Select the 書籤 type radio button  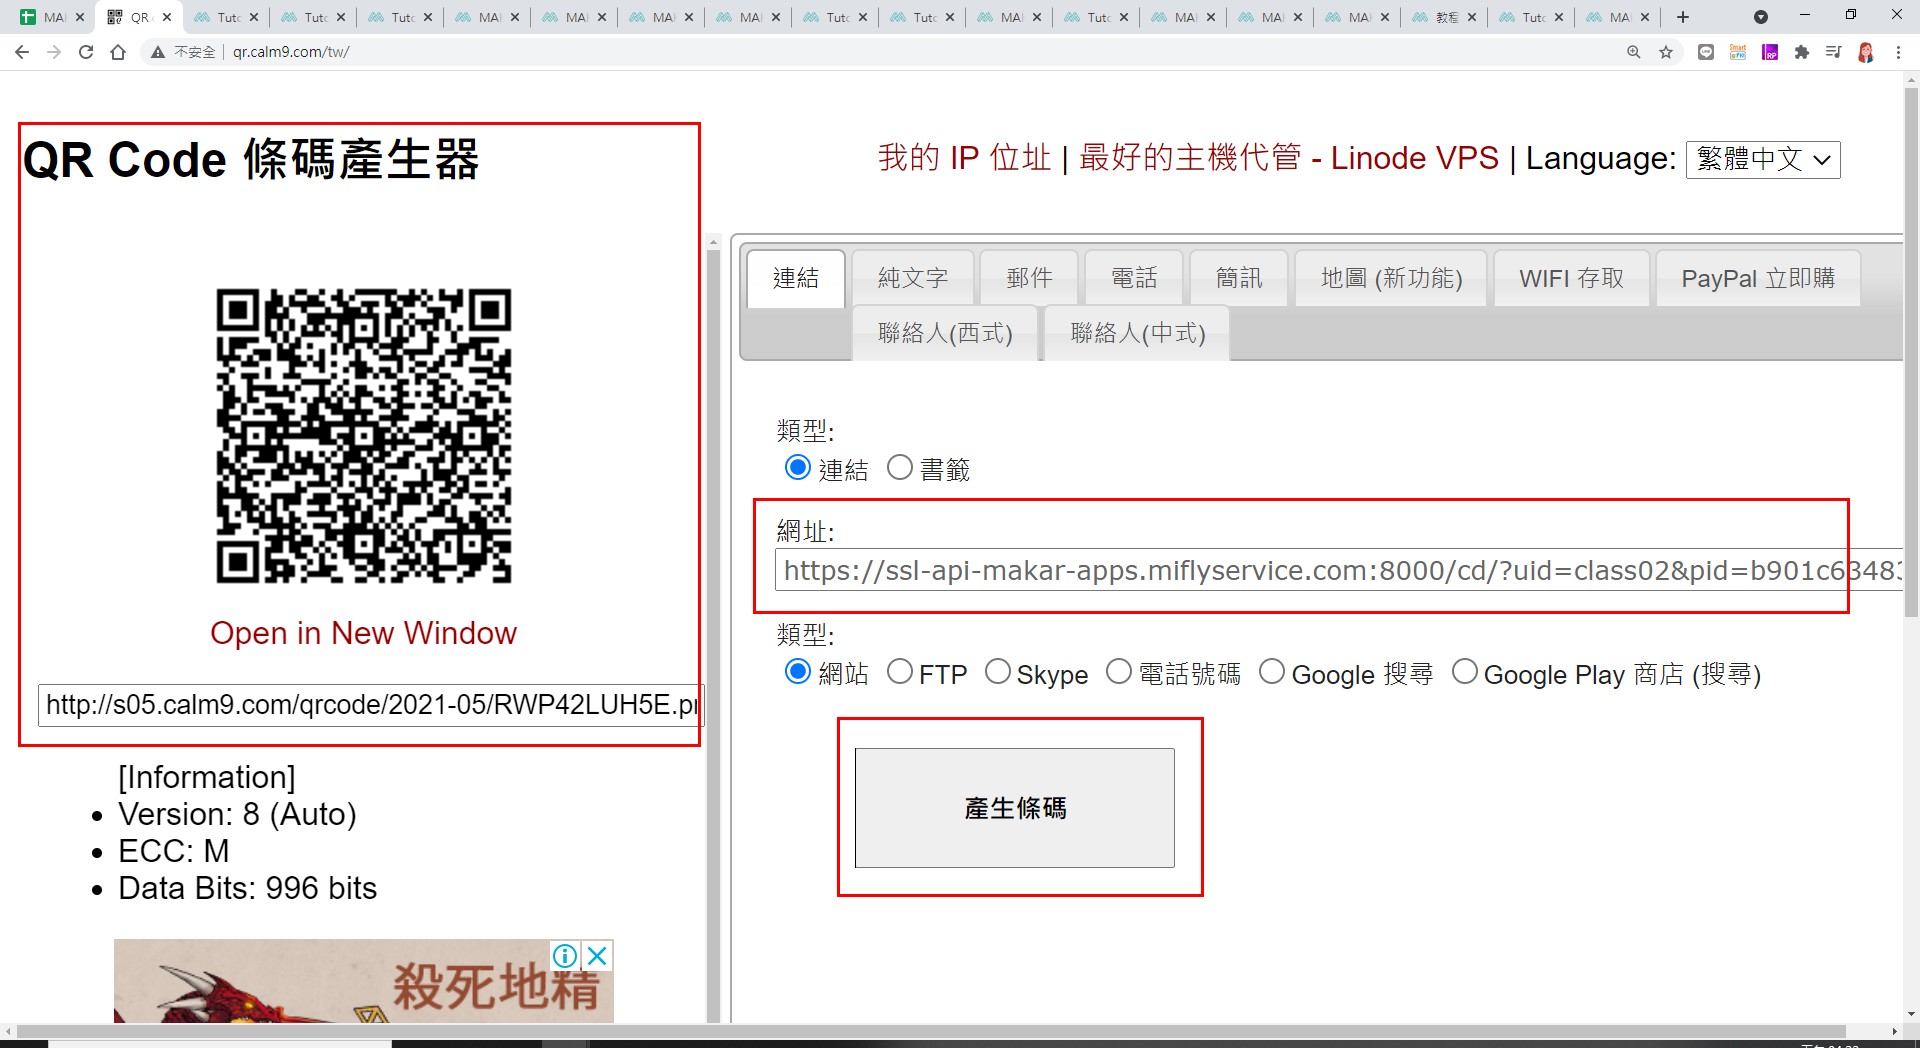tap(900, 468)
